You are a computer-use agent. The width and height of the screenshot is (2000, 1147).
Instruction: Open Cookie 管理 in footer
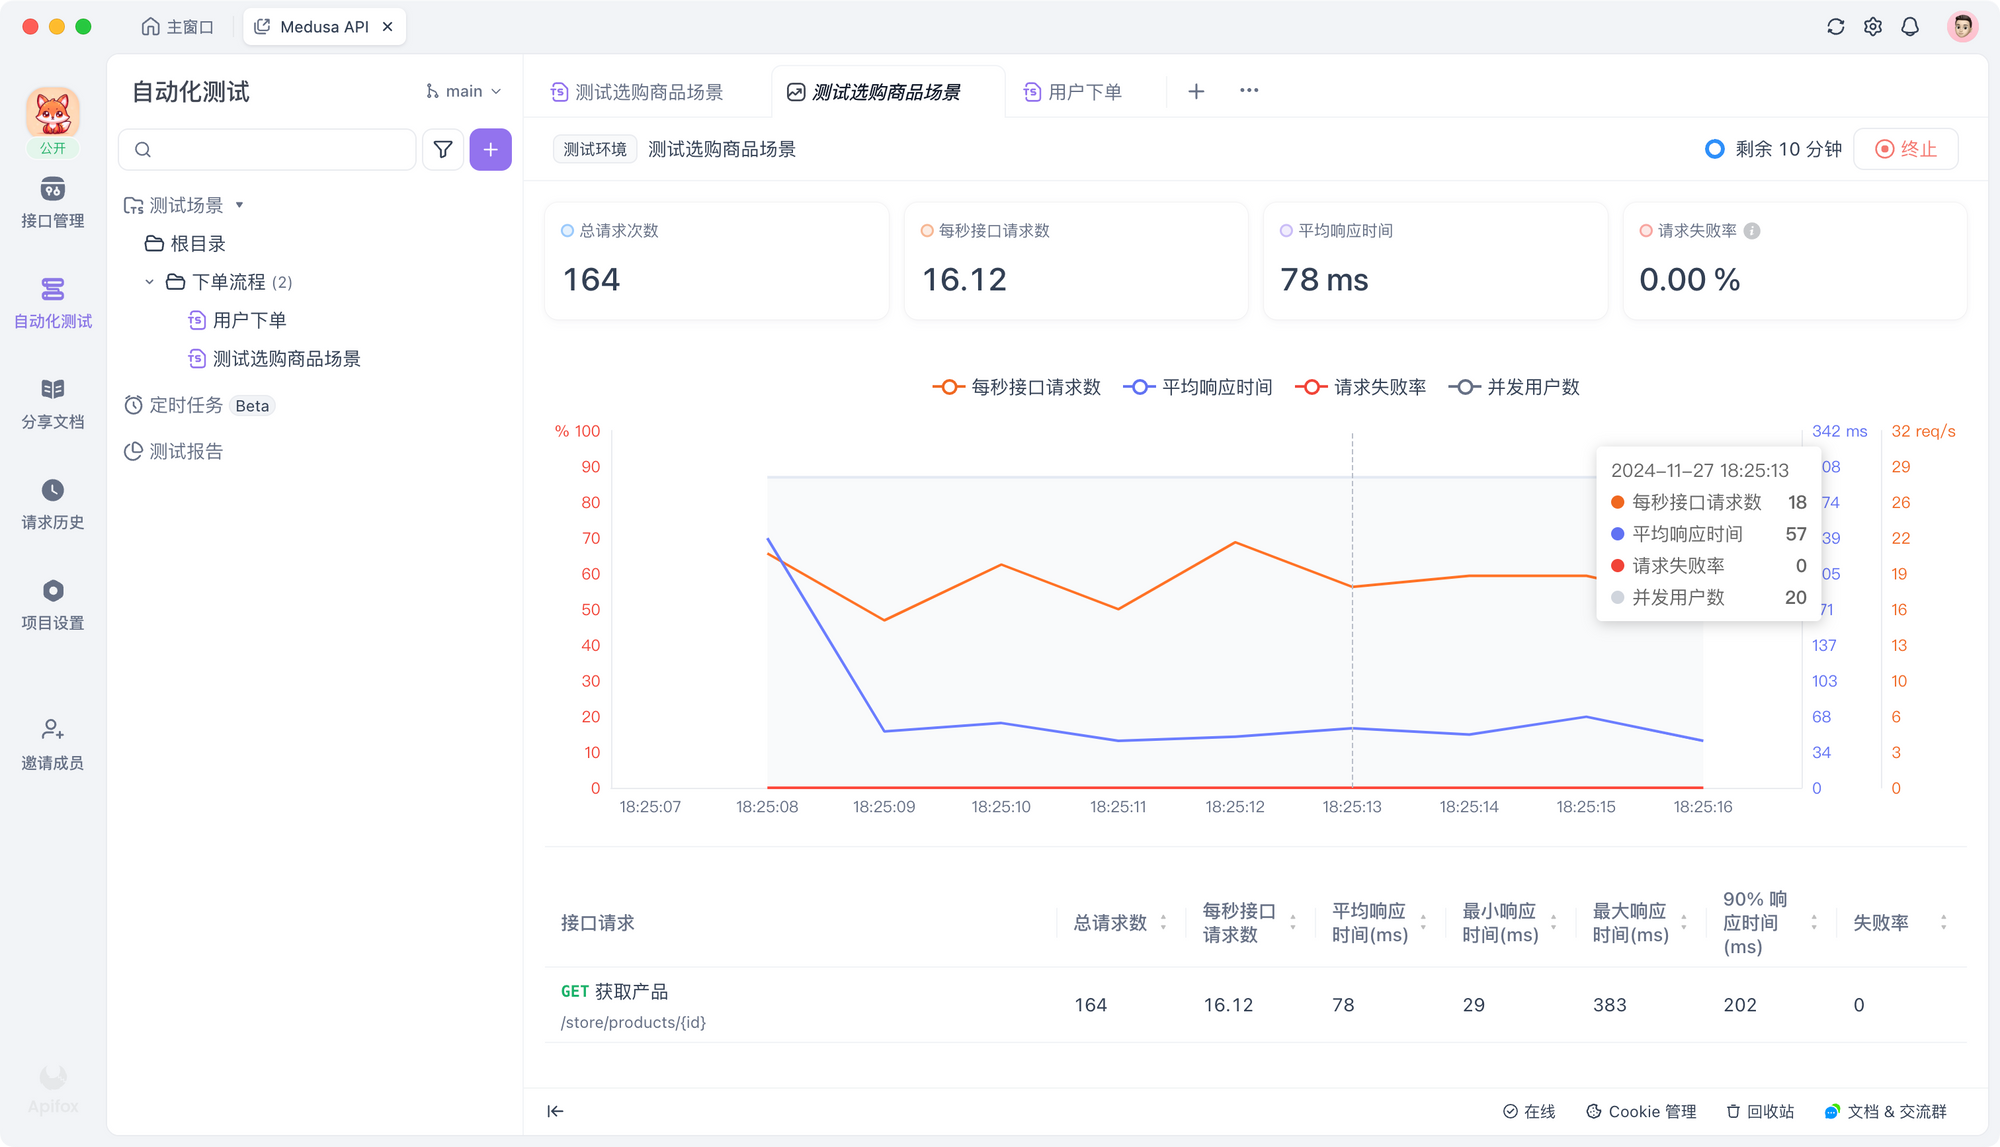[x=1641, y=1111]
